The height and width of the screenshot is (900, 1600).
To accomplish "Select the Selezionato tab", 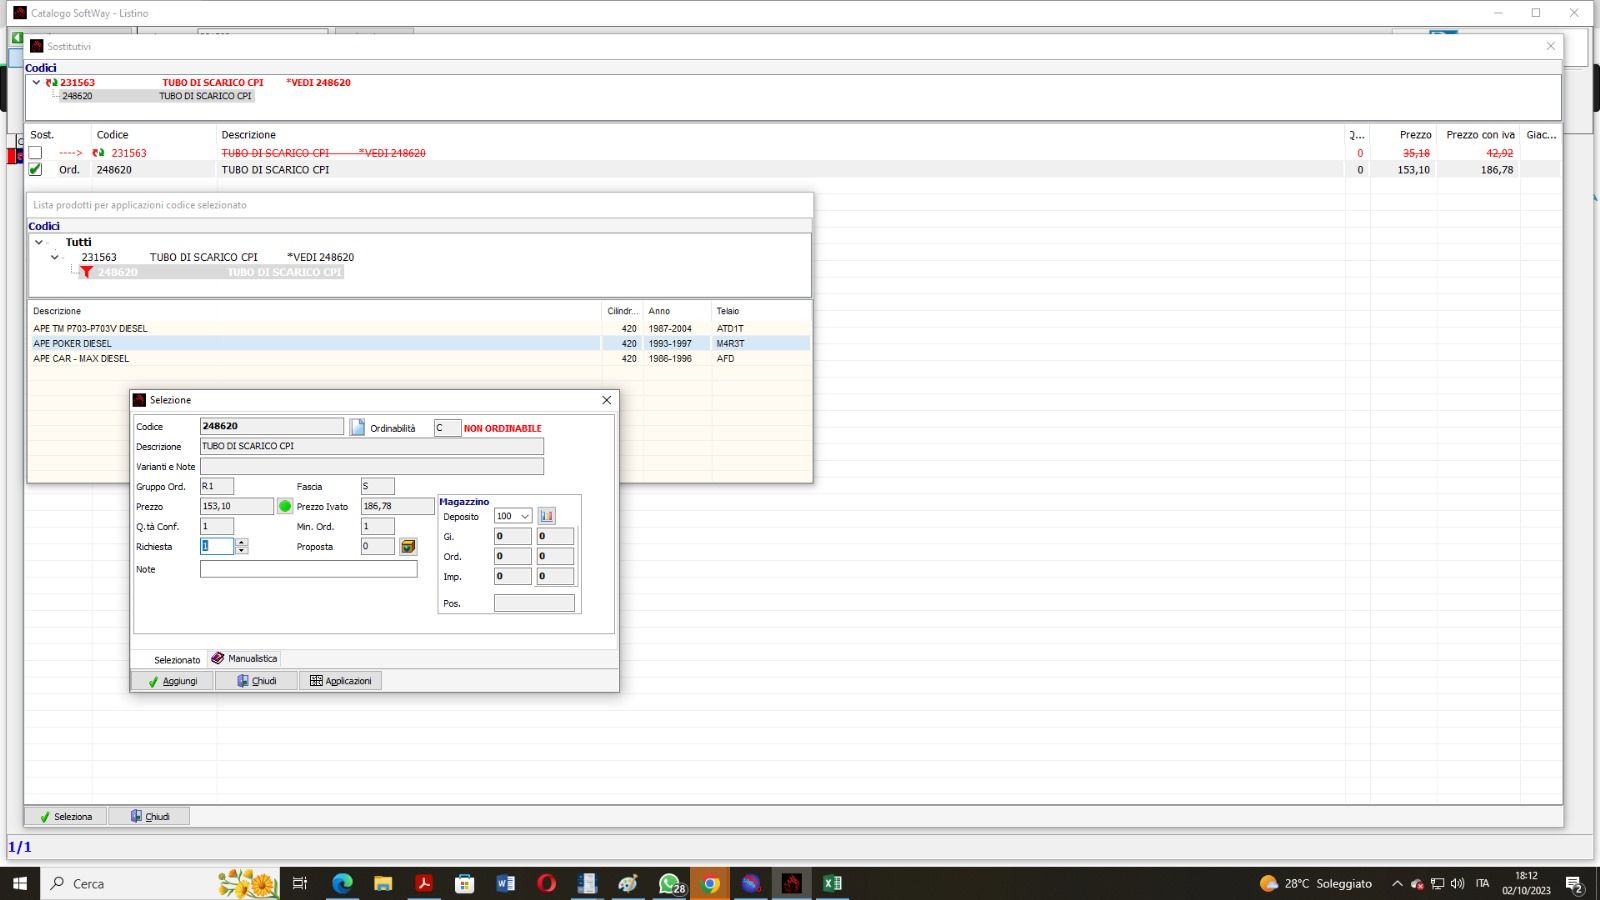I will click(x=176, y=660).
